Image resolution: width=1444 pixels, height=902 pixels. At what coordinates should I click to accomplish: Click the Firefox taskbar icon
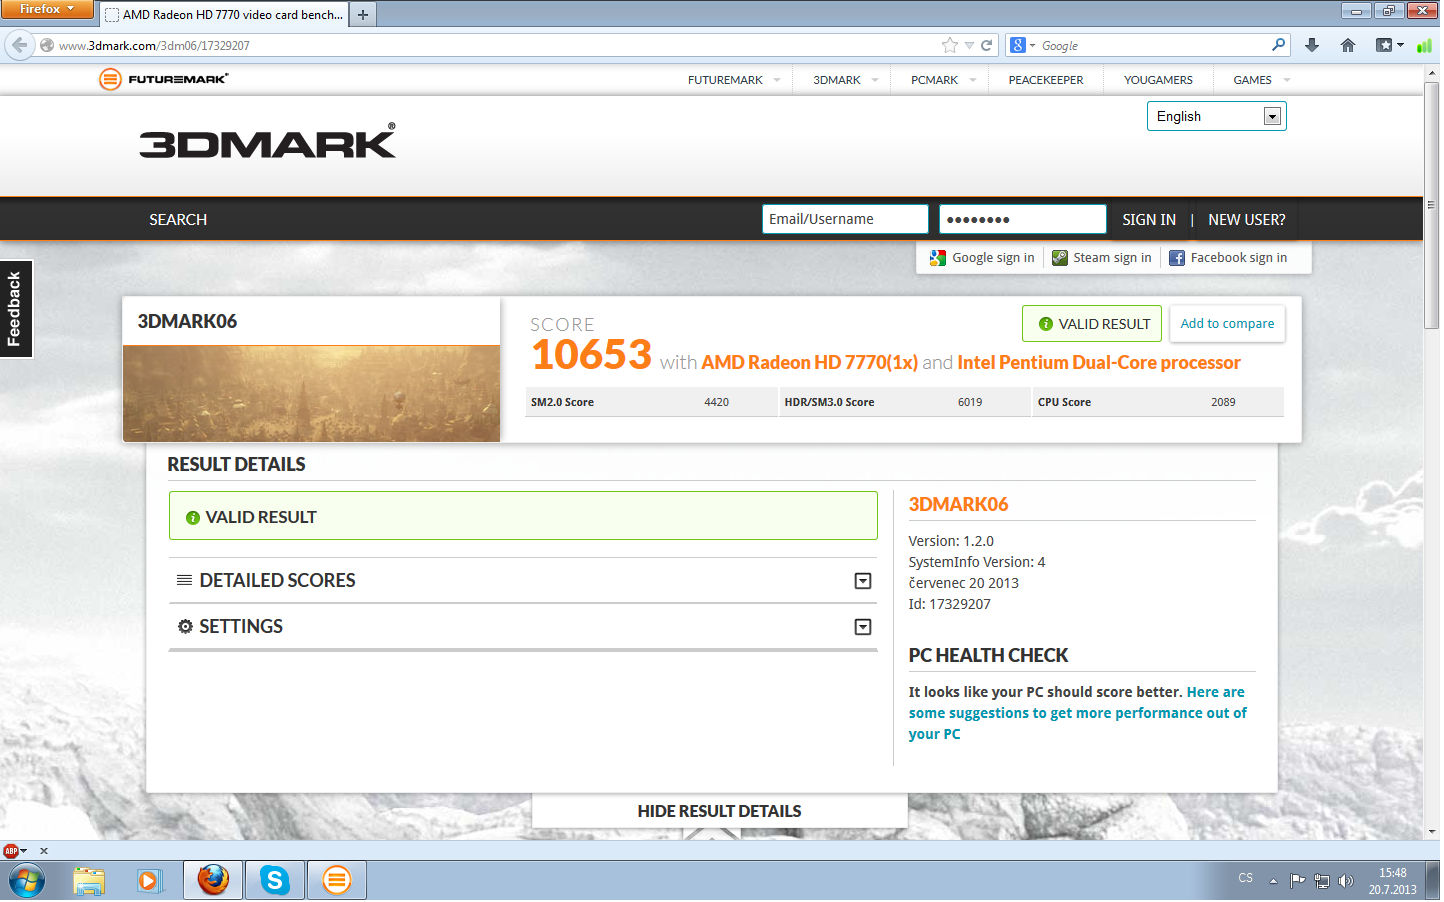[x=213, y=881]
